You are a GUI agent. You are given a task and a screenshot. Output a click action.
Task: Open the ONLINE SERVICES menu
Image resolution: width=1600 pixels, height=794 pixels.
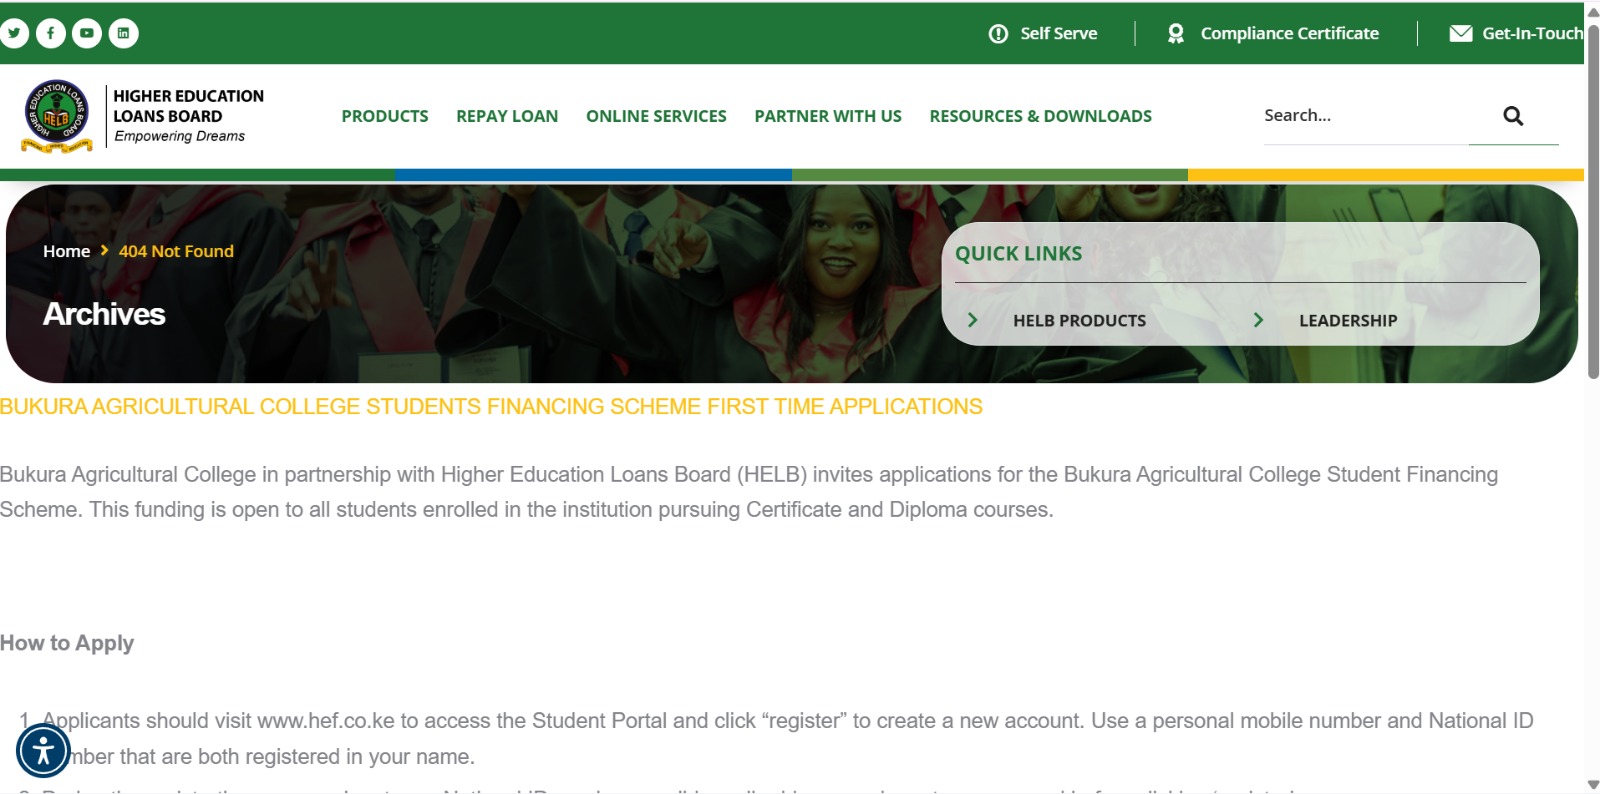[656, 116]
